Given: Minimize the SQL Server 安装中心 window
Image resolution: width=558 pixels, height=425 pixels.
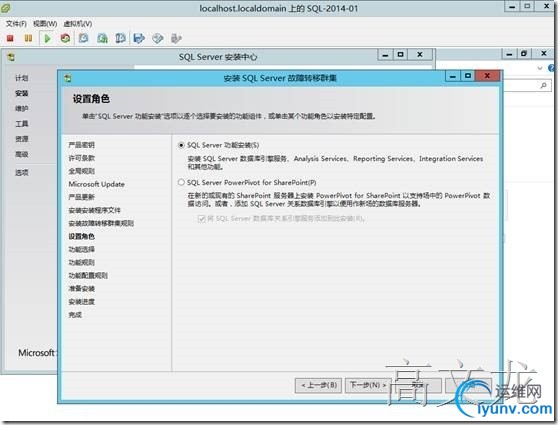Looking at the screenshot, I should pyautogui.click(x=385, y=55).
